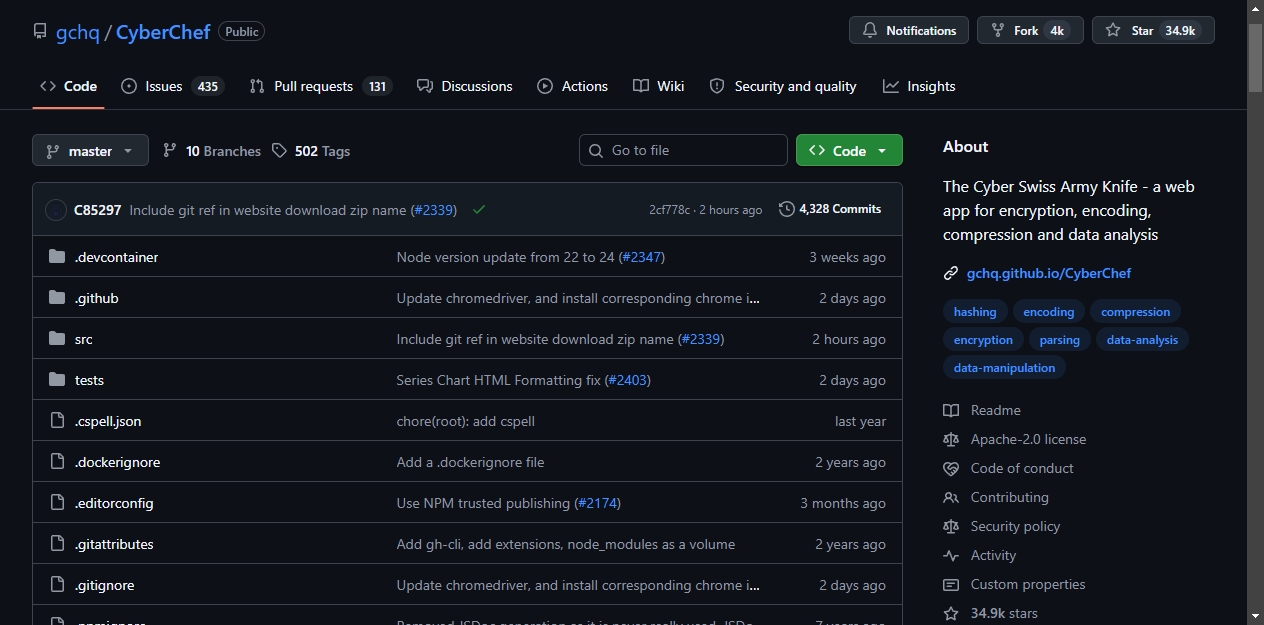1264x625 pixels.
Task: Click the .gitattributes file icon
Action: [57, 544]
